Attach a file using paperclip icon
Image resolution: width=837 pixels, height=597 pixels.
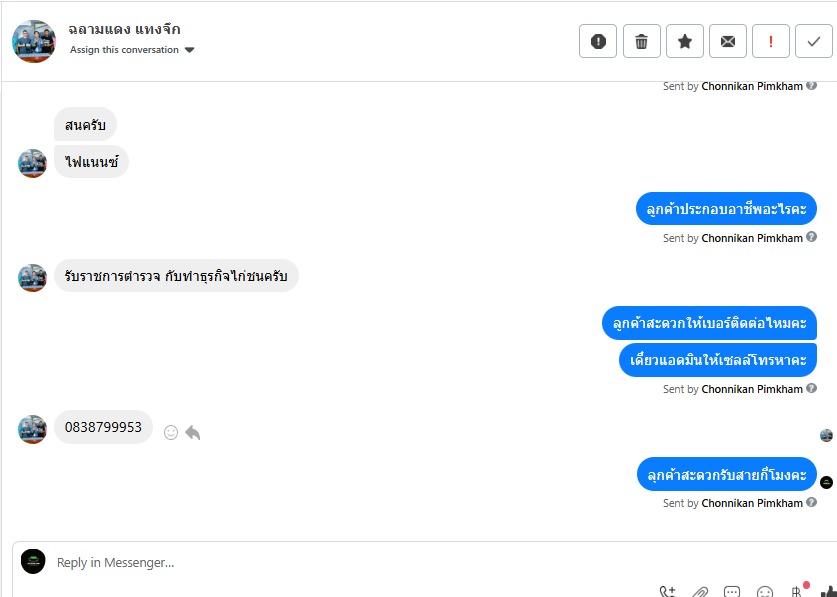pyautogui.click(x=700, y=592)
